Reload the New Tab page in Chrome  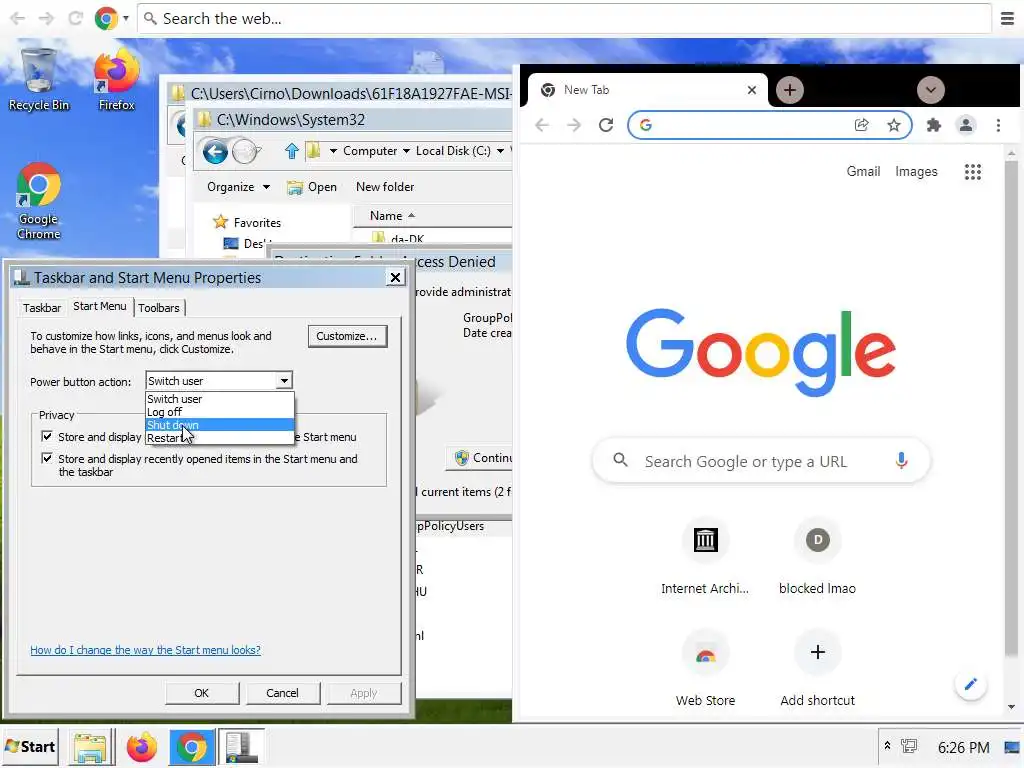(606, 125)
